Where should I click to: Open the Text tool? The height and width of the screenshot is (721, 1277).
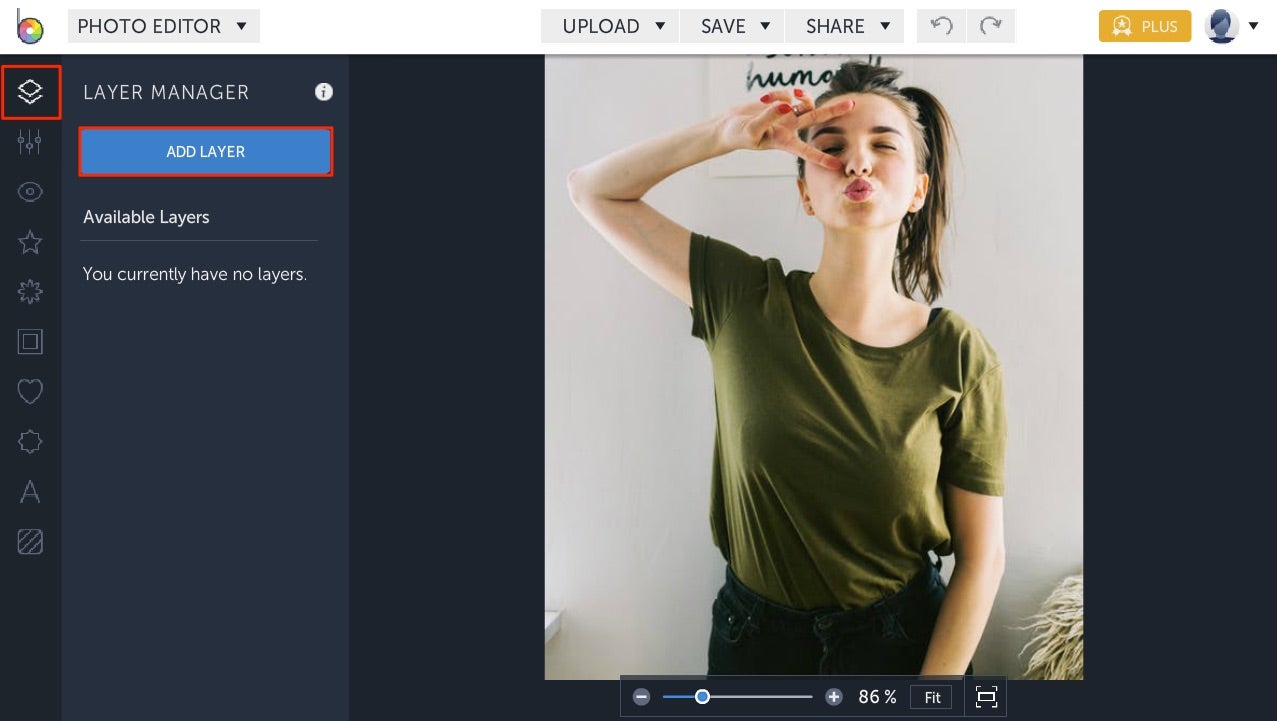pos(30,491)
